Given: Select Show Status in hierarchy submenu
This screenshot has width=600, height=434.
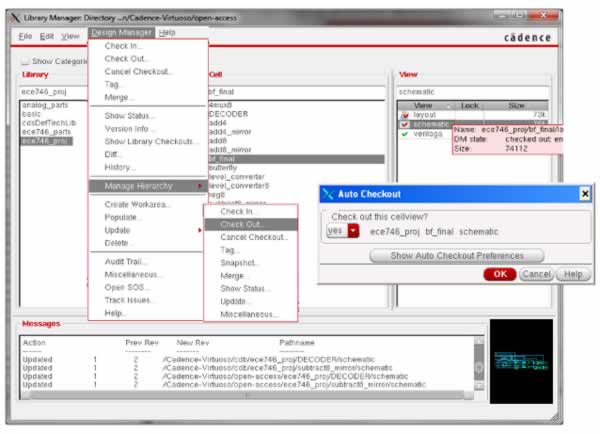Looking at the screenshot, I should point(245,288).
